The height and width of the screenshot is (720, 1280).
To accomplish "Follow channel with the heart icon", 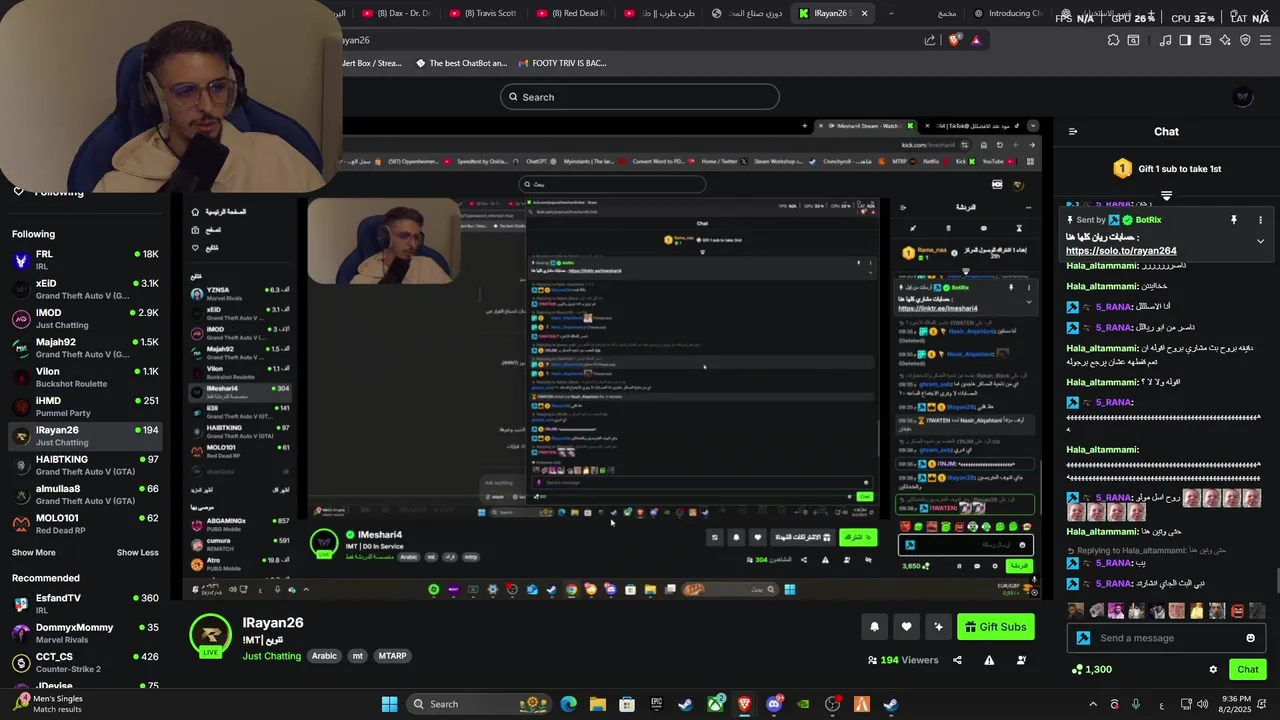I will coord(906,627).
